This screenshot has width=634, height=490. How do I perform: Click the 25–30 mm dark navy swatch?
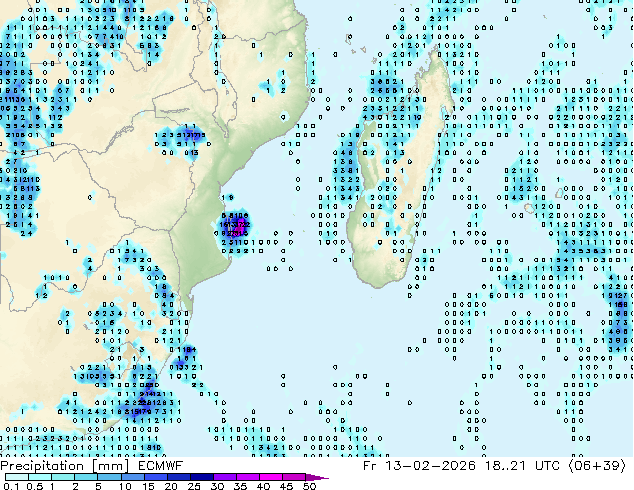(202, 477)
